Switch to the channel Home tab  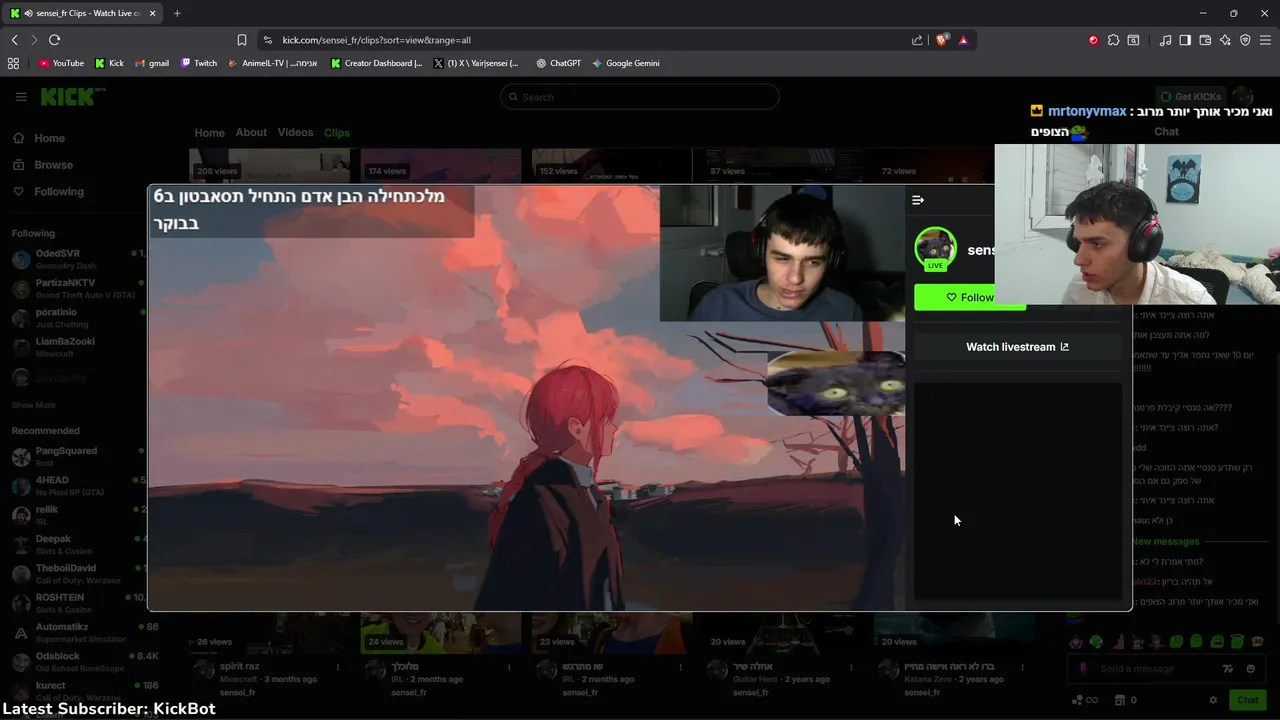pyautogui.click(x=209, y=133)
